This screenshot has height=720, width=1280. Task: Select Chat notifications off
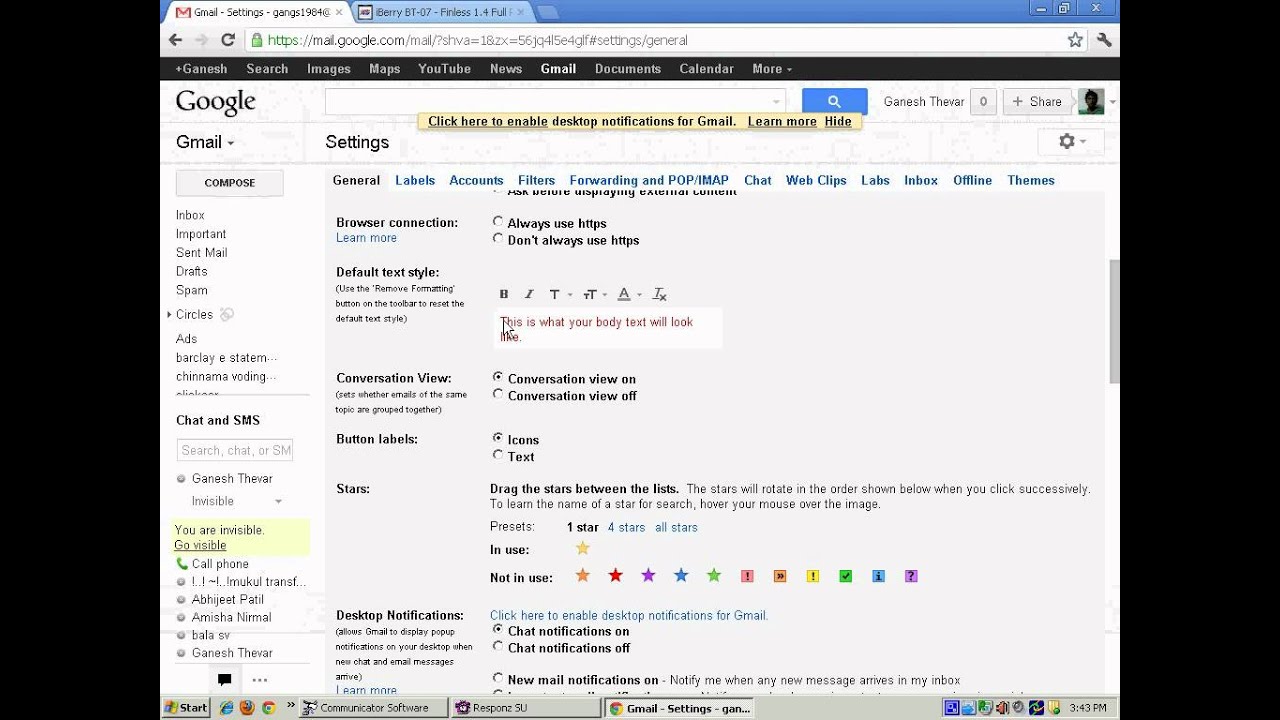(498, 647)
